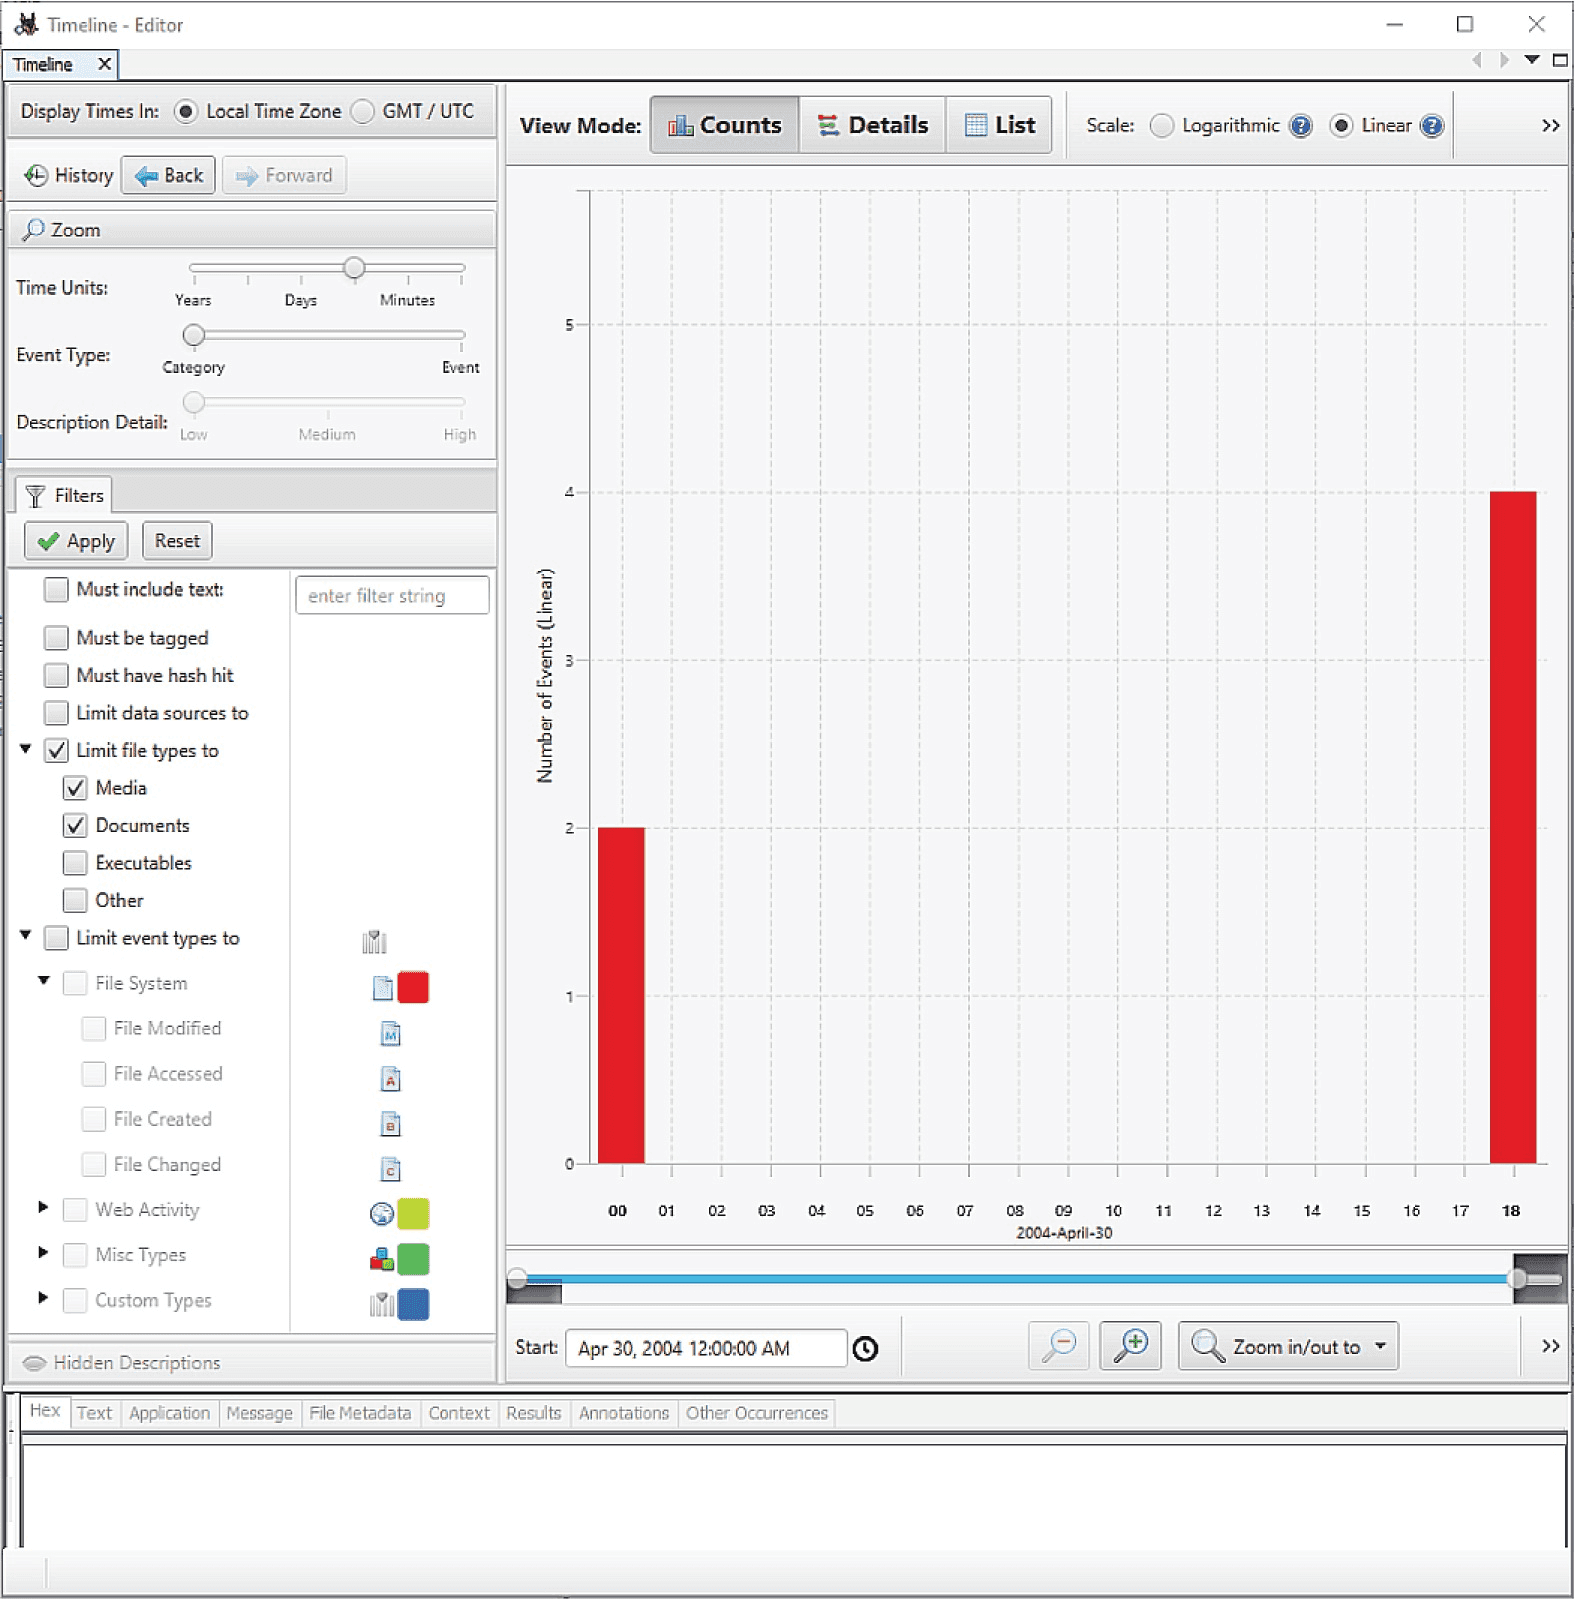
Task: Open Zoom in/out to dropdown
Action: point(1288,1346)
